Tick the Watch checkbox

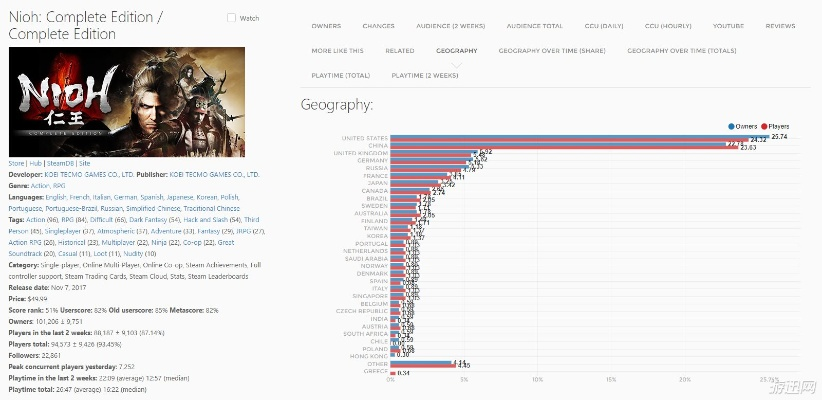pyautogui.click(x=232, y=18)
